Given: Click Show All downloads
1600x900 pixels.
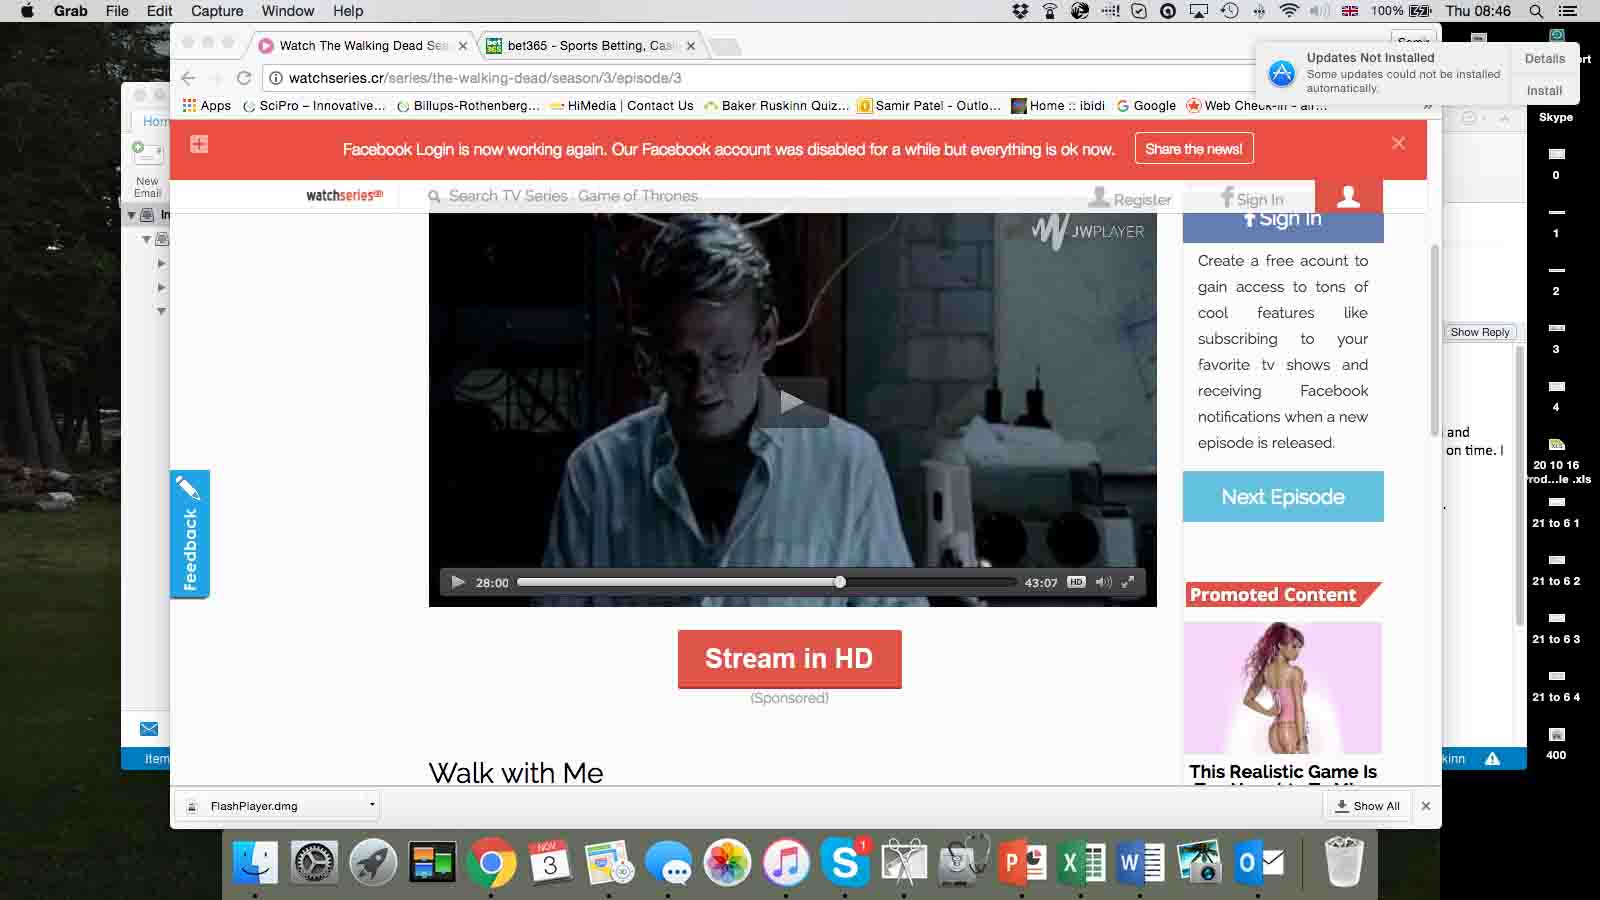Looking at the screenshot, I should tap(1367, 806).
